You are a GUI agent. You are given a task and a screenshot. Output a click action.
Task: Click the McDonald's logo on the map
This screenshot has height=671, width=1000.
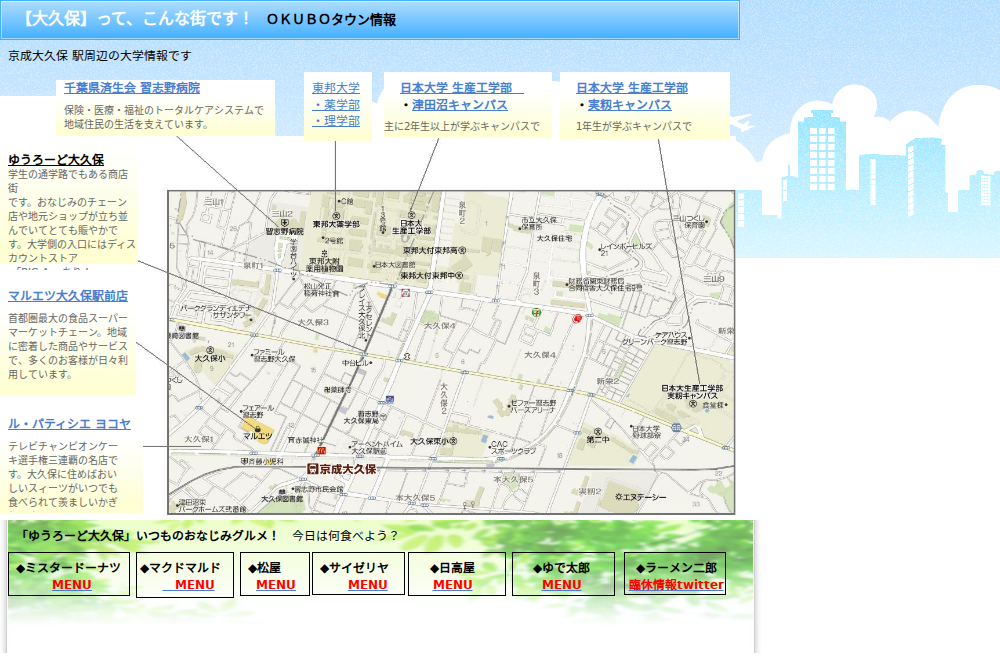point(321,450)
